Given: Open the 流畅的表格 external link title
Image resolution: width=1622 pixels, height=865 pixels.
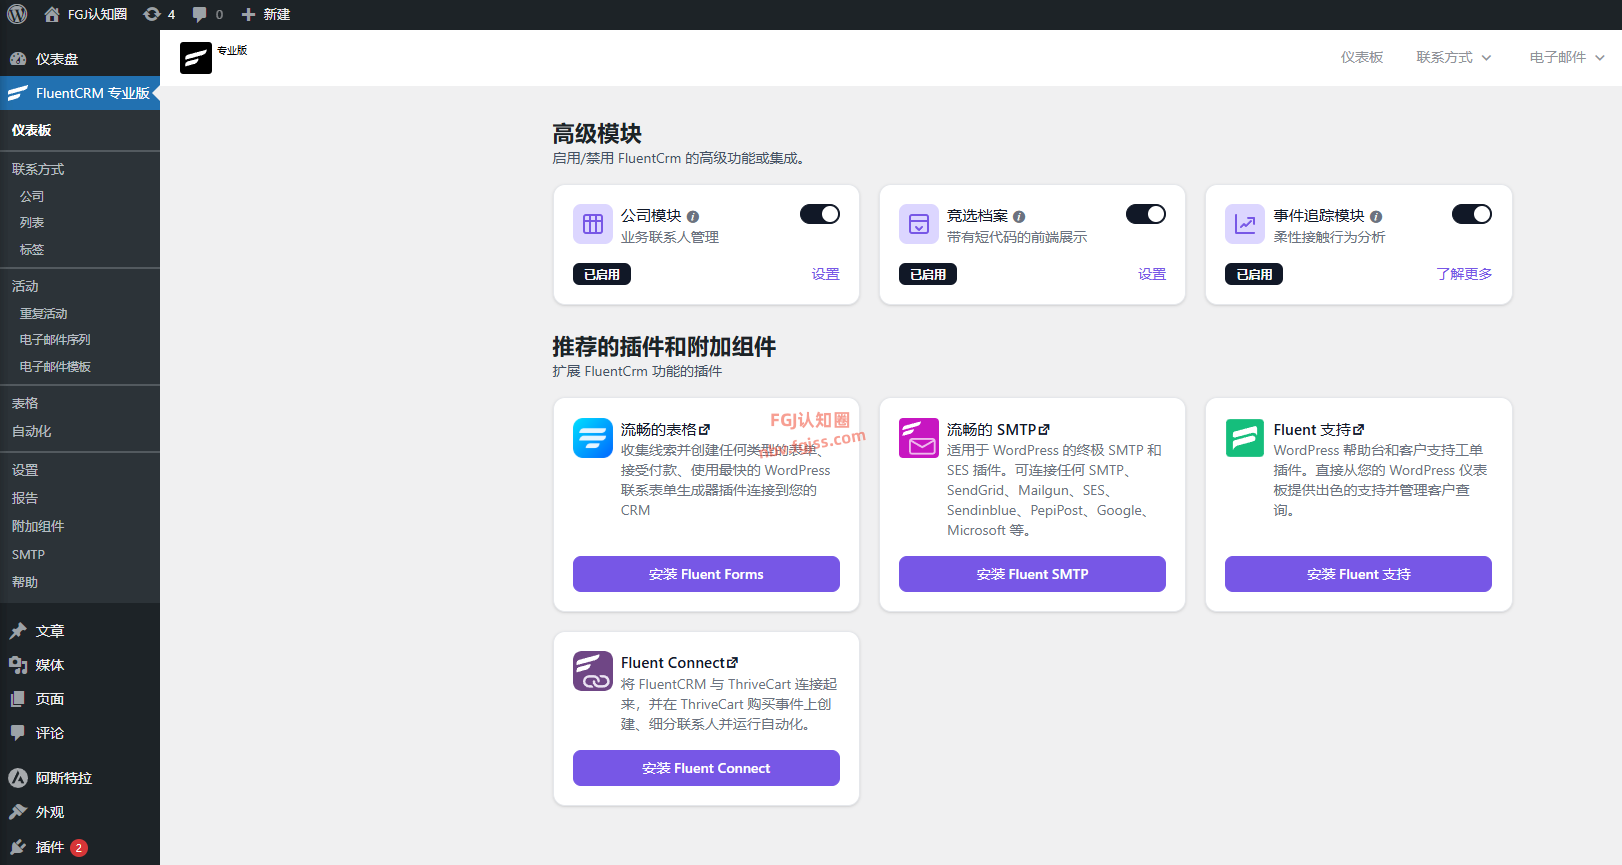Looking at the screenshot, I should [665, 429].
